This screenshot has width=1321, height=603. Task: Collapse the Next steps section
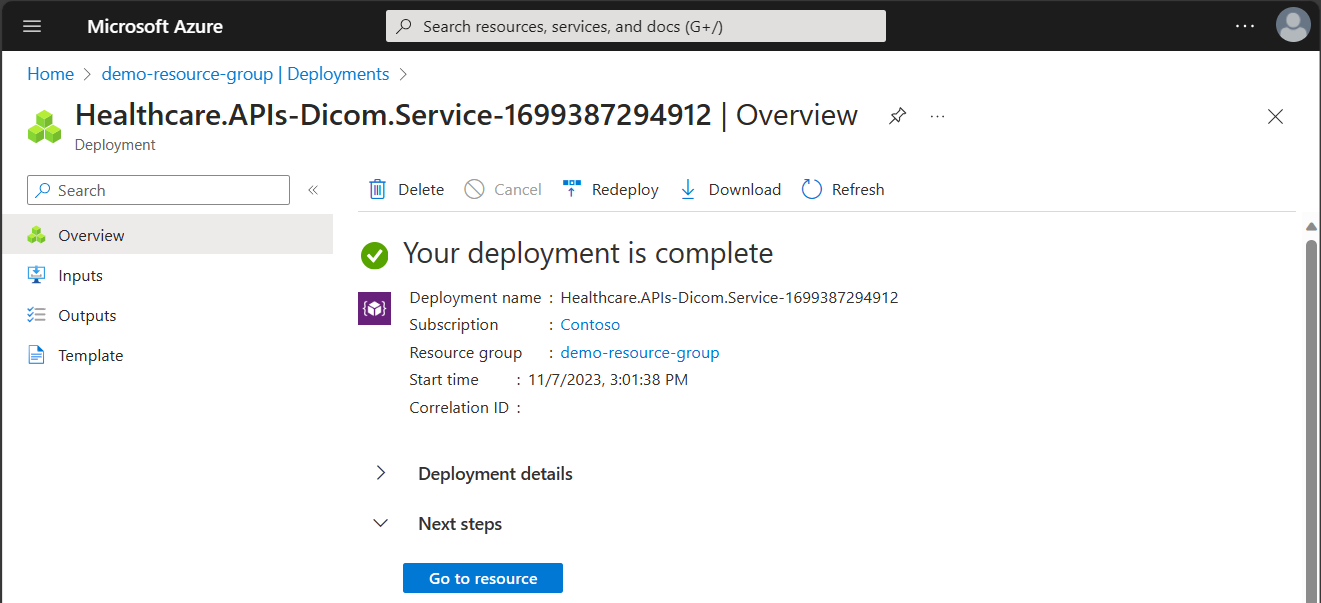click(x=381, y=523)
